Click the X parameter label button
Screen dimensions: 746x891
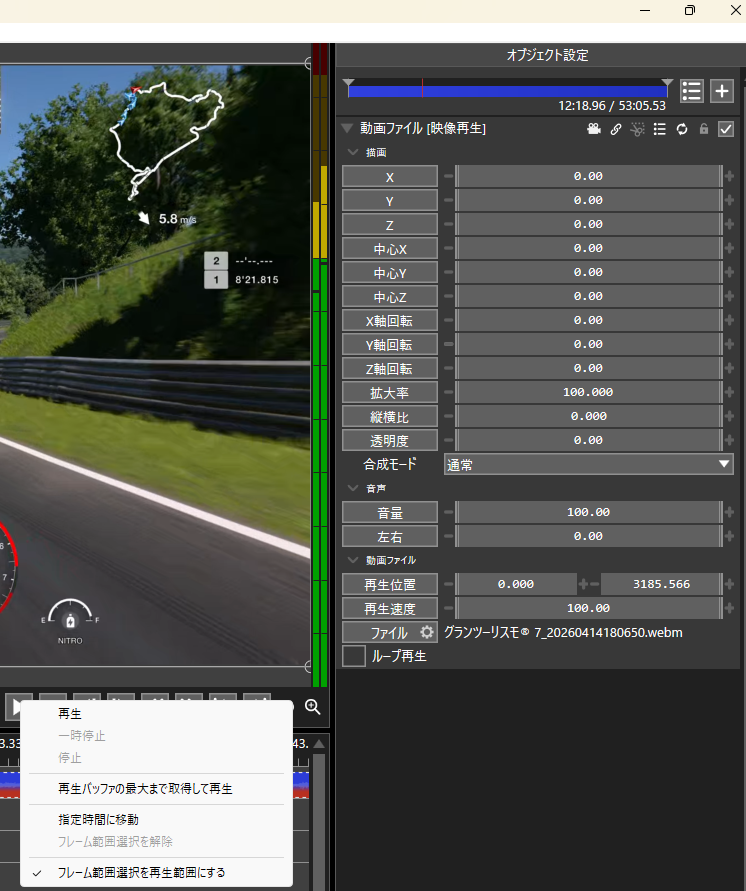[390, 176]
